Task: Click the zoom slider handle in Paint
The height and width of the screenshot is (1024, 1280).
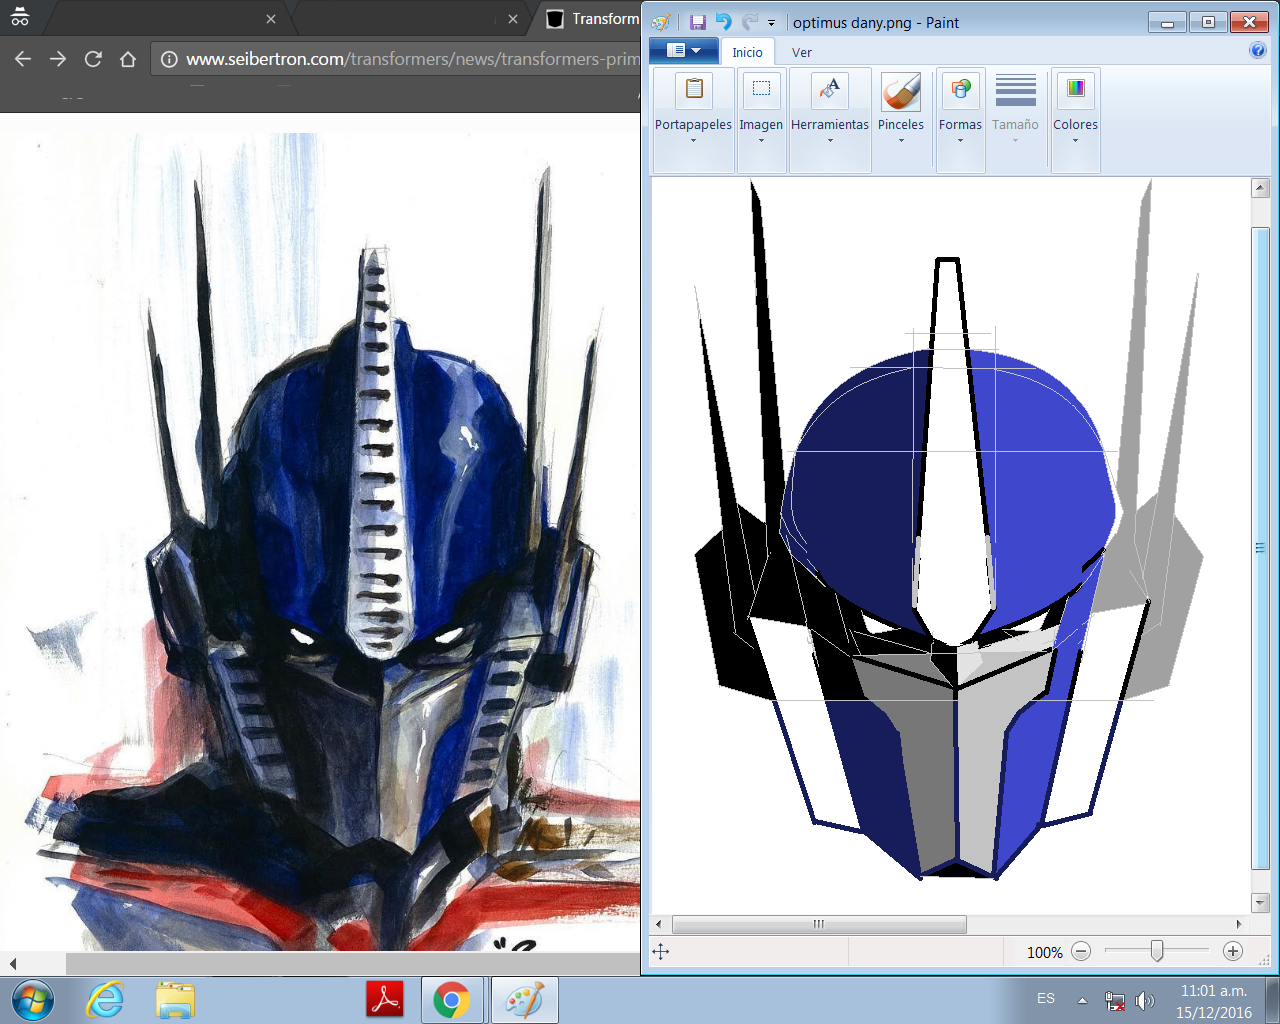Action: pyautogui.click(x=1157, y=951)
